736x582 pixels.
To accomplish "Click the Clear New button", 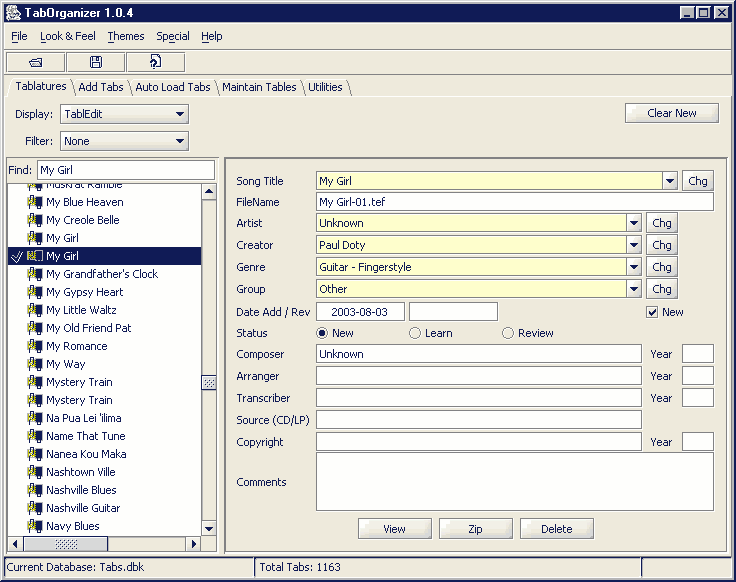I will click(672, 113).
